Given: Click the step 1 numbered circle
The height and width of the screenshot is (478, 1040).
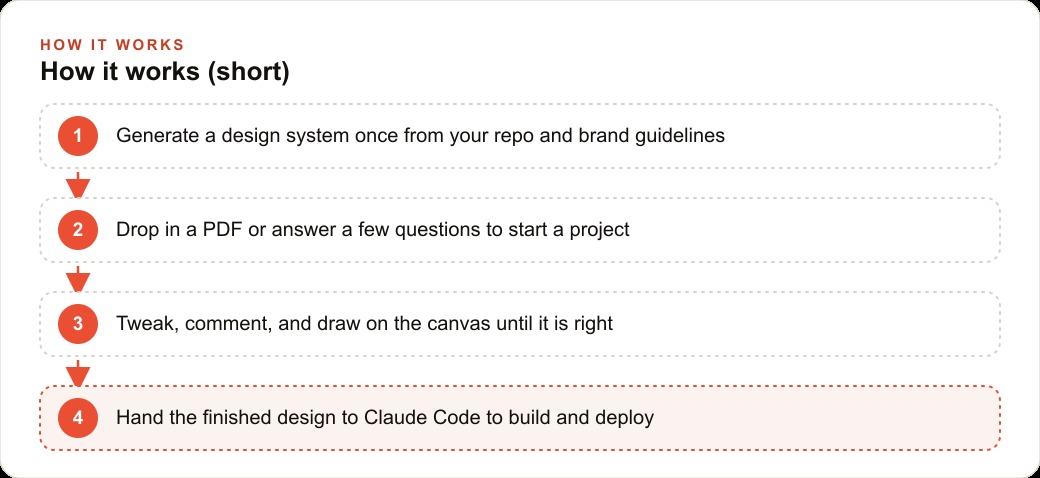Looking at the screenshot, I should (x=78, y=136).
